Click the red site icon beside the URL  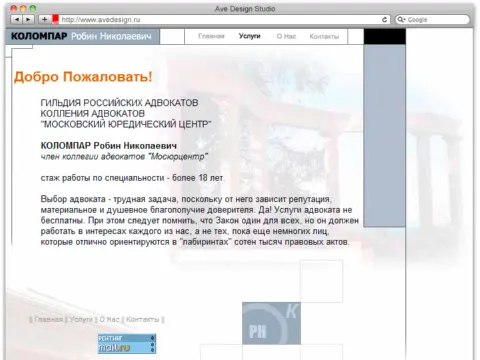(x=56, y=19)
